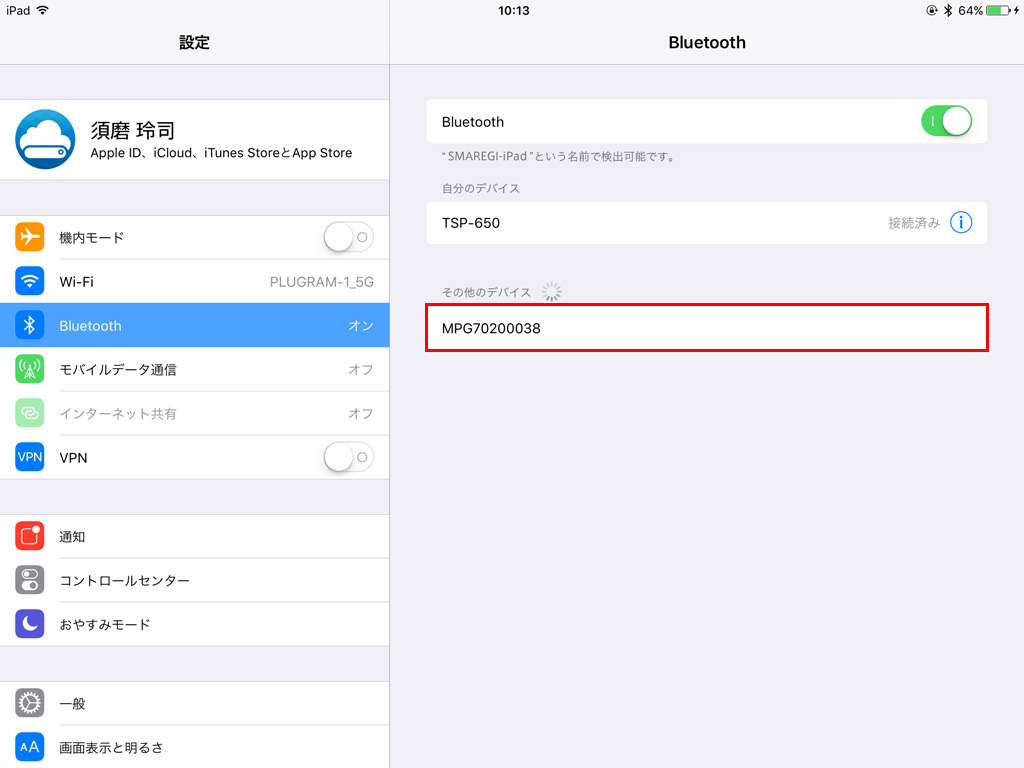Tap the General gear icon
The image size is (1024, 768).
click(x=29, y=703)
